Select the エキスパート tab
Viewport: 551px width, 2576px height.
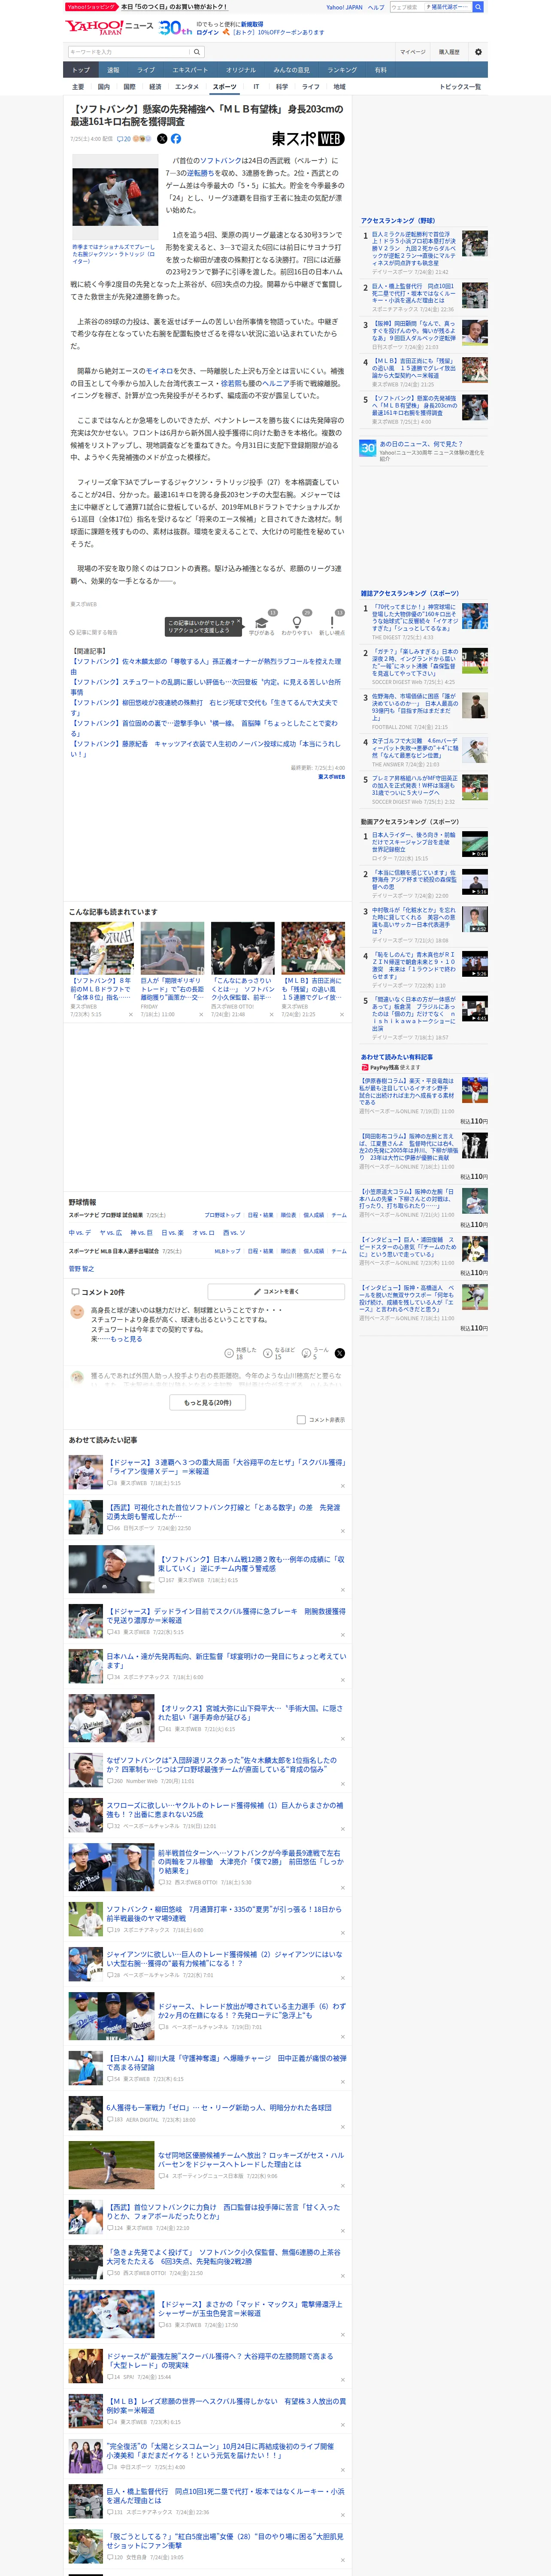(x=190, y=70)
